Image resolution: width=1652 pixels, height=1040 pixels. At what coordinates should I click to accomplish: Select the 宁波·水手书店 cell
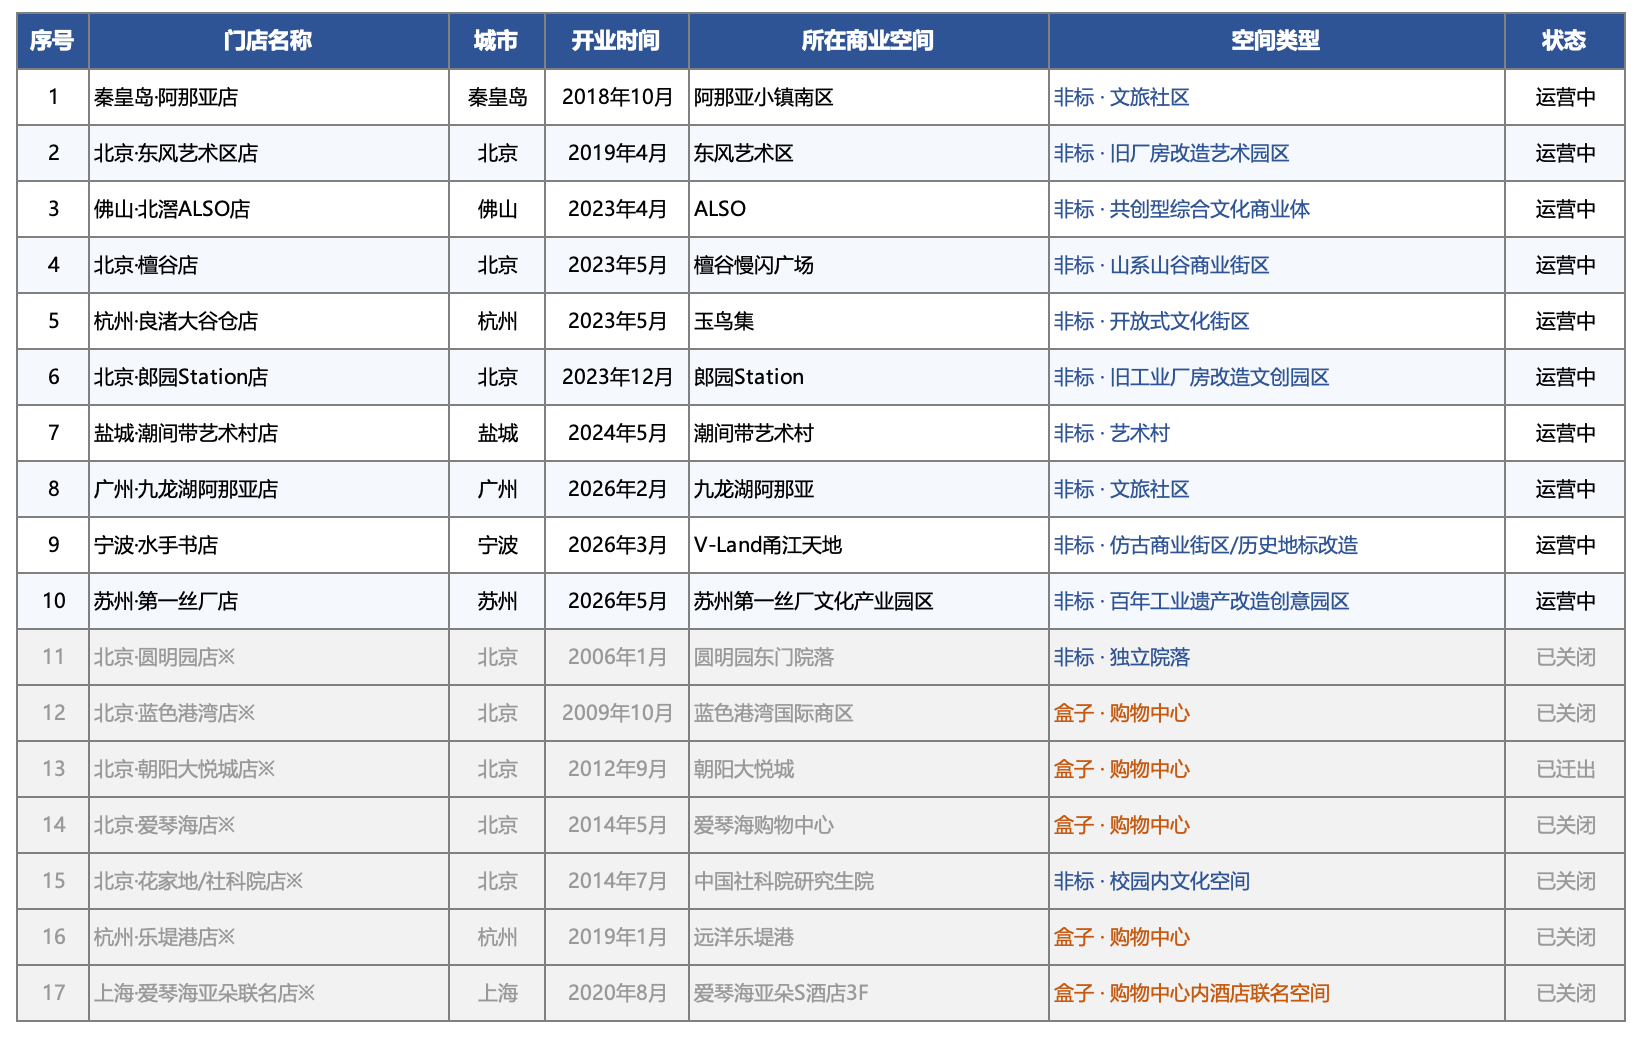[268, 545]
